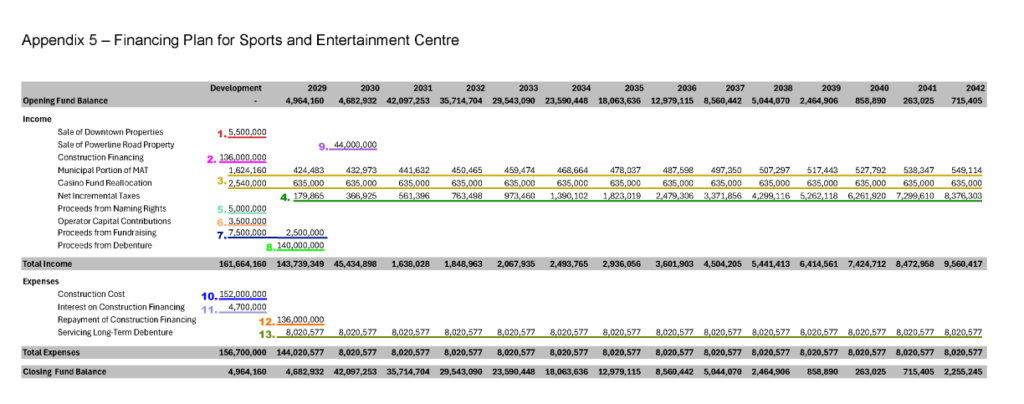Click the 1,624,160 MAT development value
Viewport: 1024px width, 404px height.
pyautogui.click(x=247, y=170)
